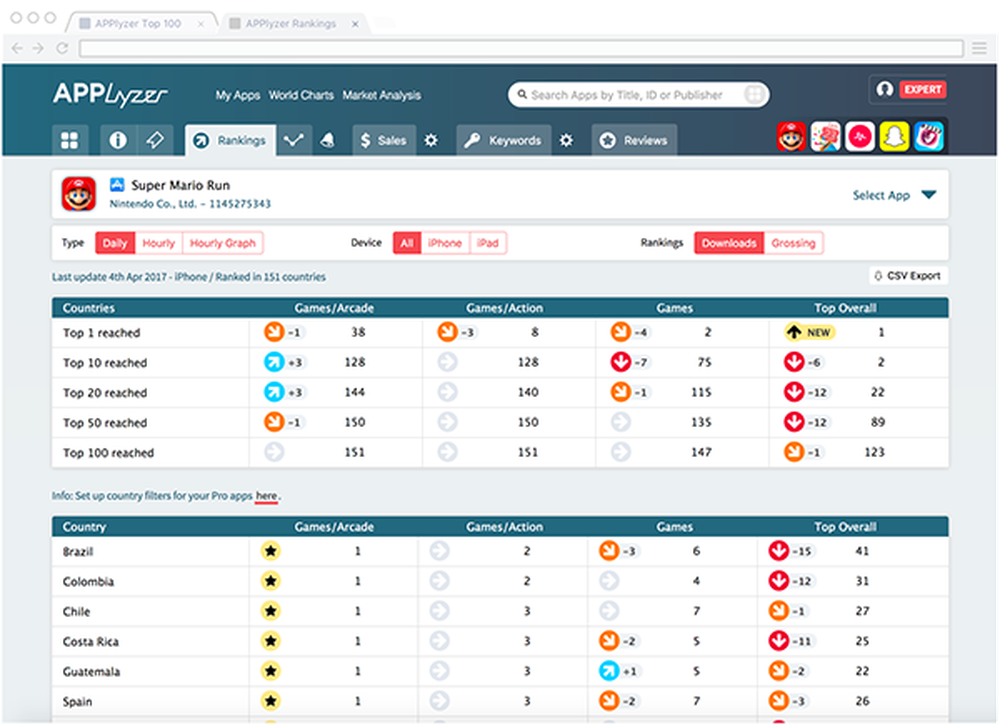Go to World Charts menu

(x=301, y=95)
